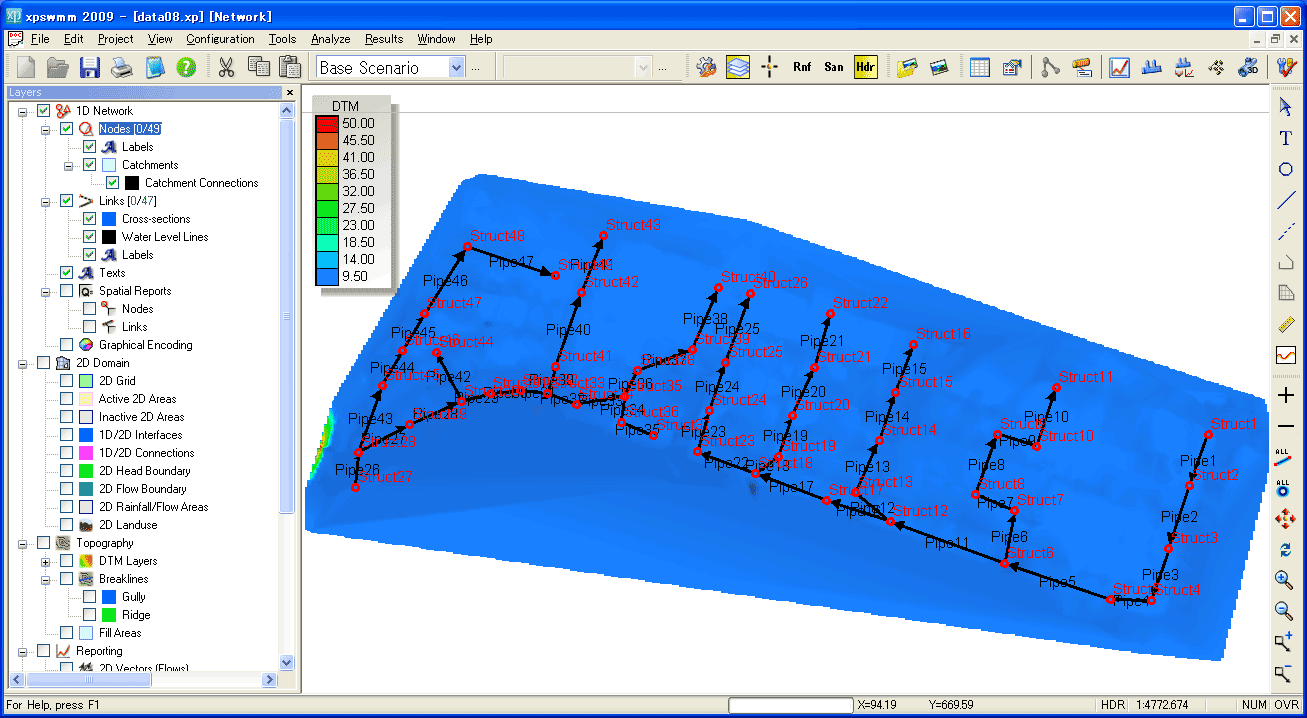The width and height of the screenshot is (1307, 718).
Task: Enable the 2D Grid checkbox
Action: [x=66, y=381]
